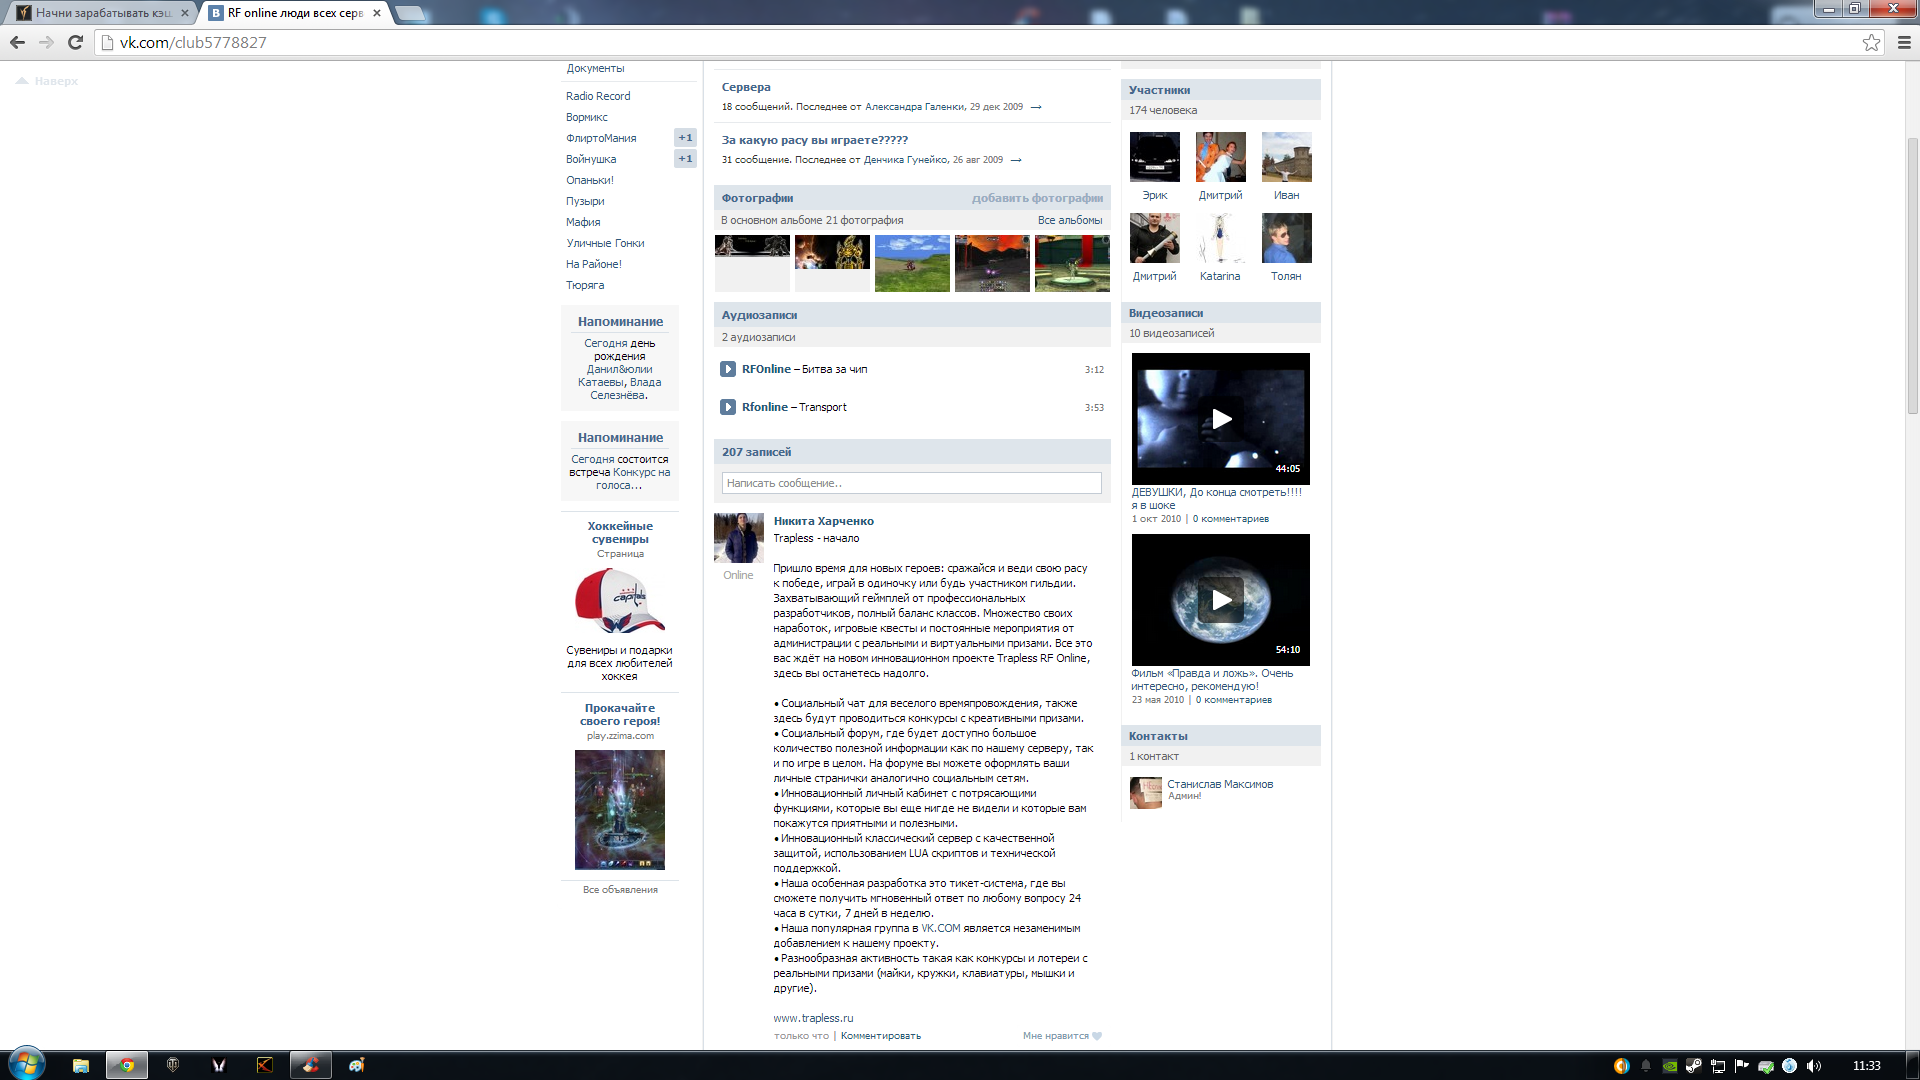Viewport: 1920px width, 1080px height.
Task: Open Станислав Максимов contact profile
Action: coord(1220,784)
